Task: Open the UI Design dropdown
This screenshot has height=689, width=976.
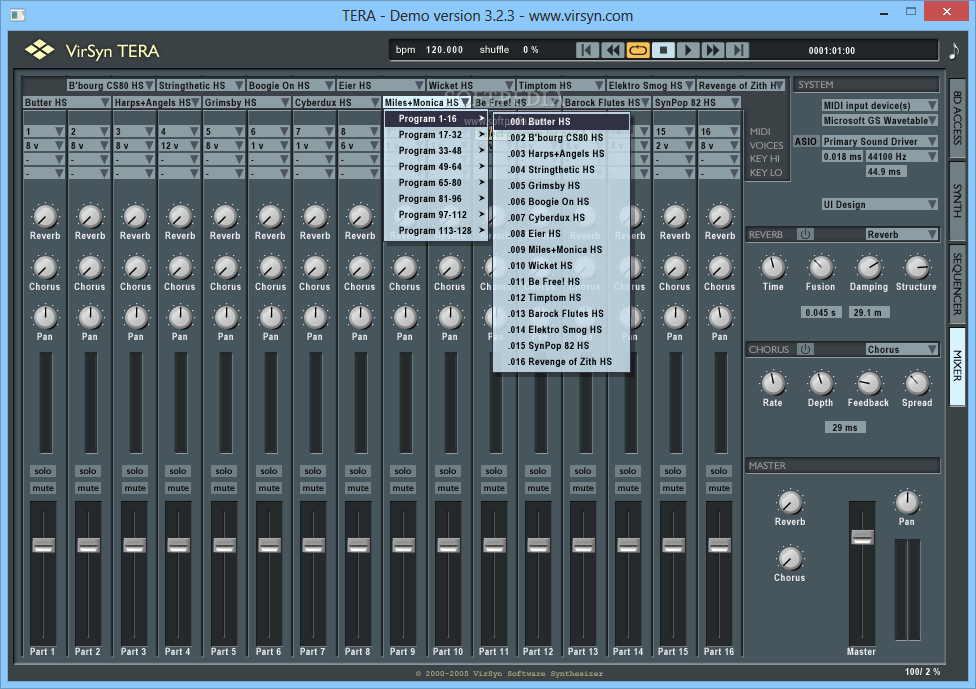Action: coord(880,204)
